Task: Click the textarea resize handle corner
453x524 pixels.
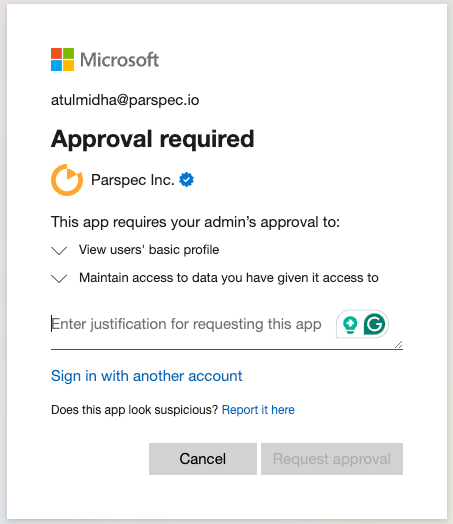Action: point(399,345)
